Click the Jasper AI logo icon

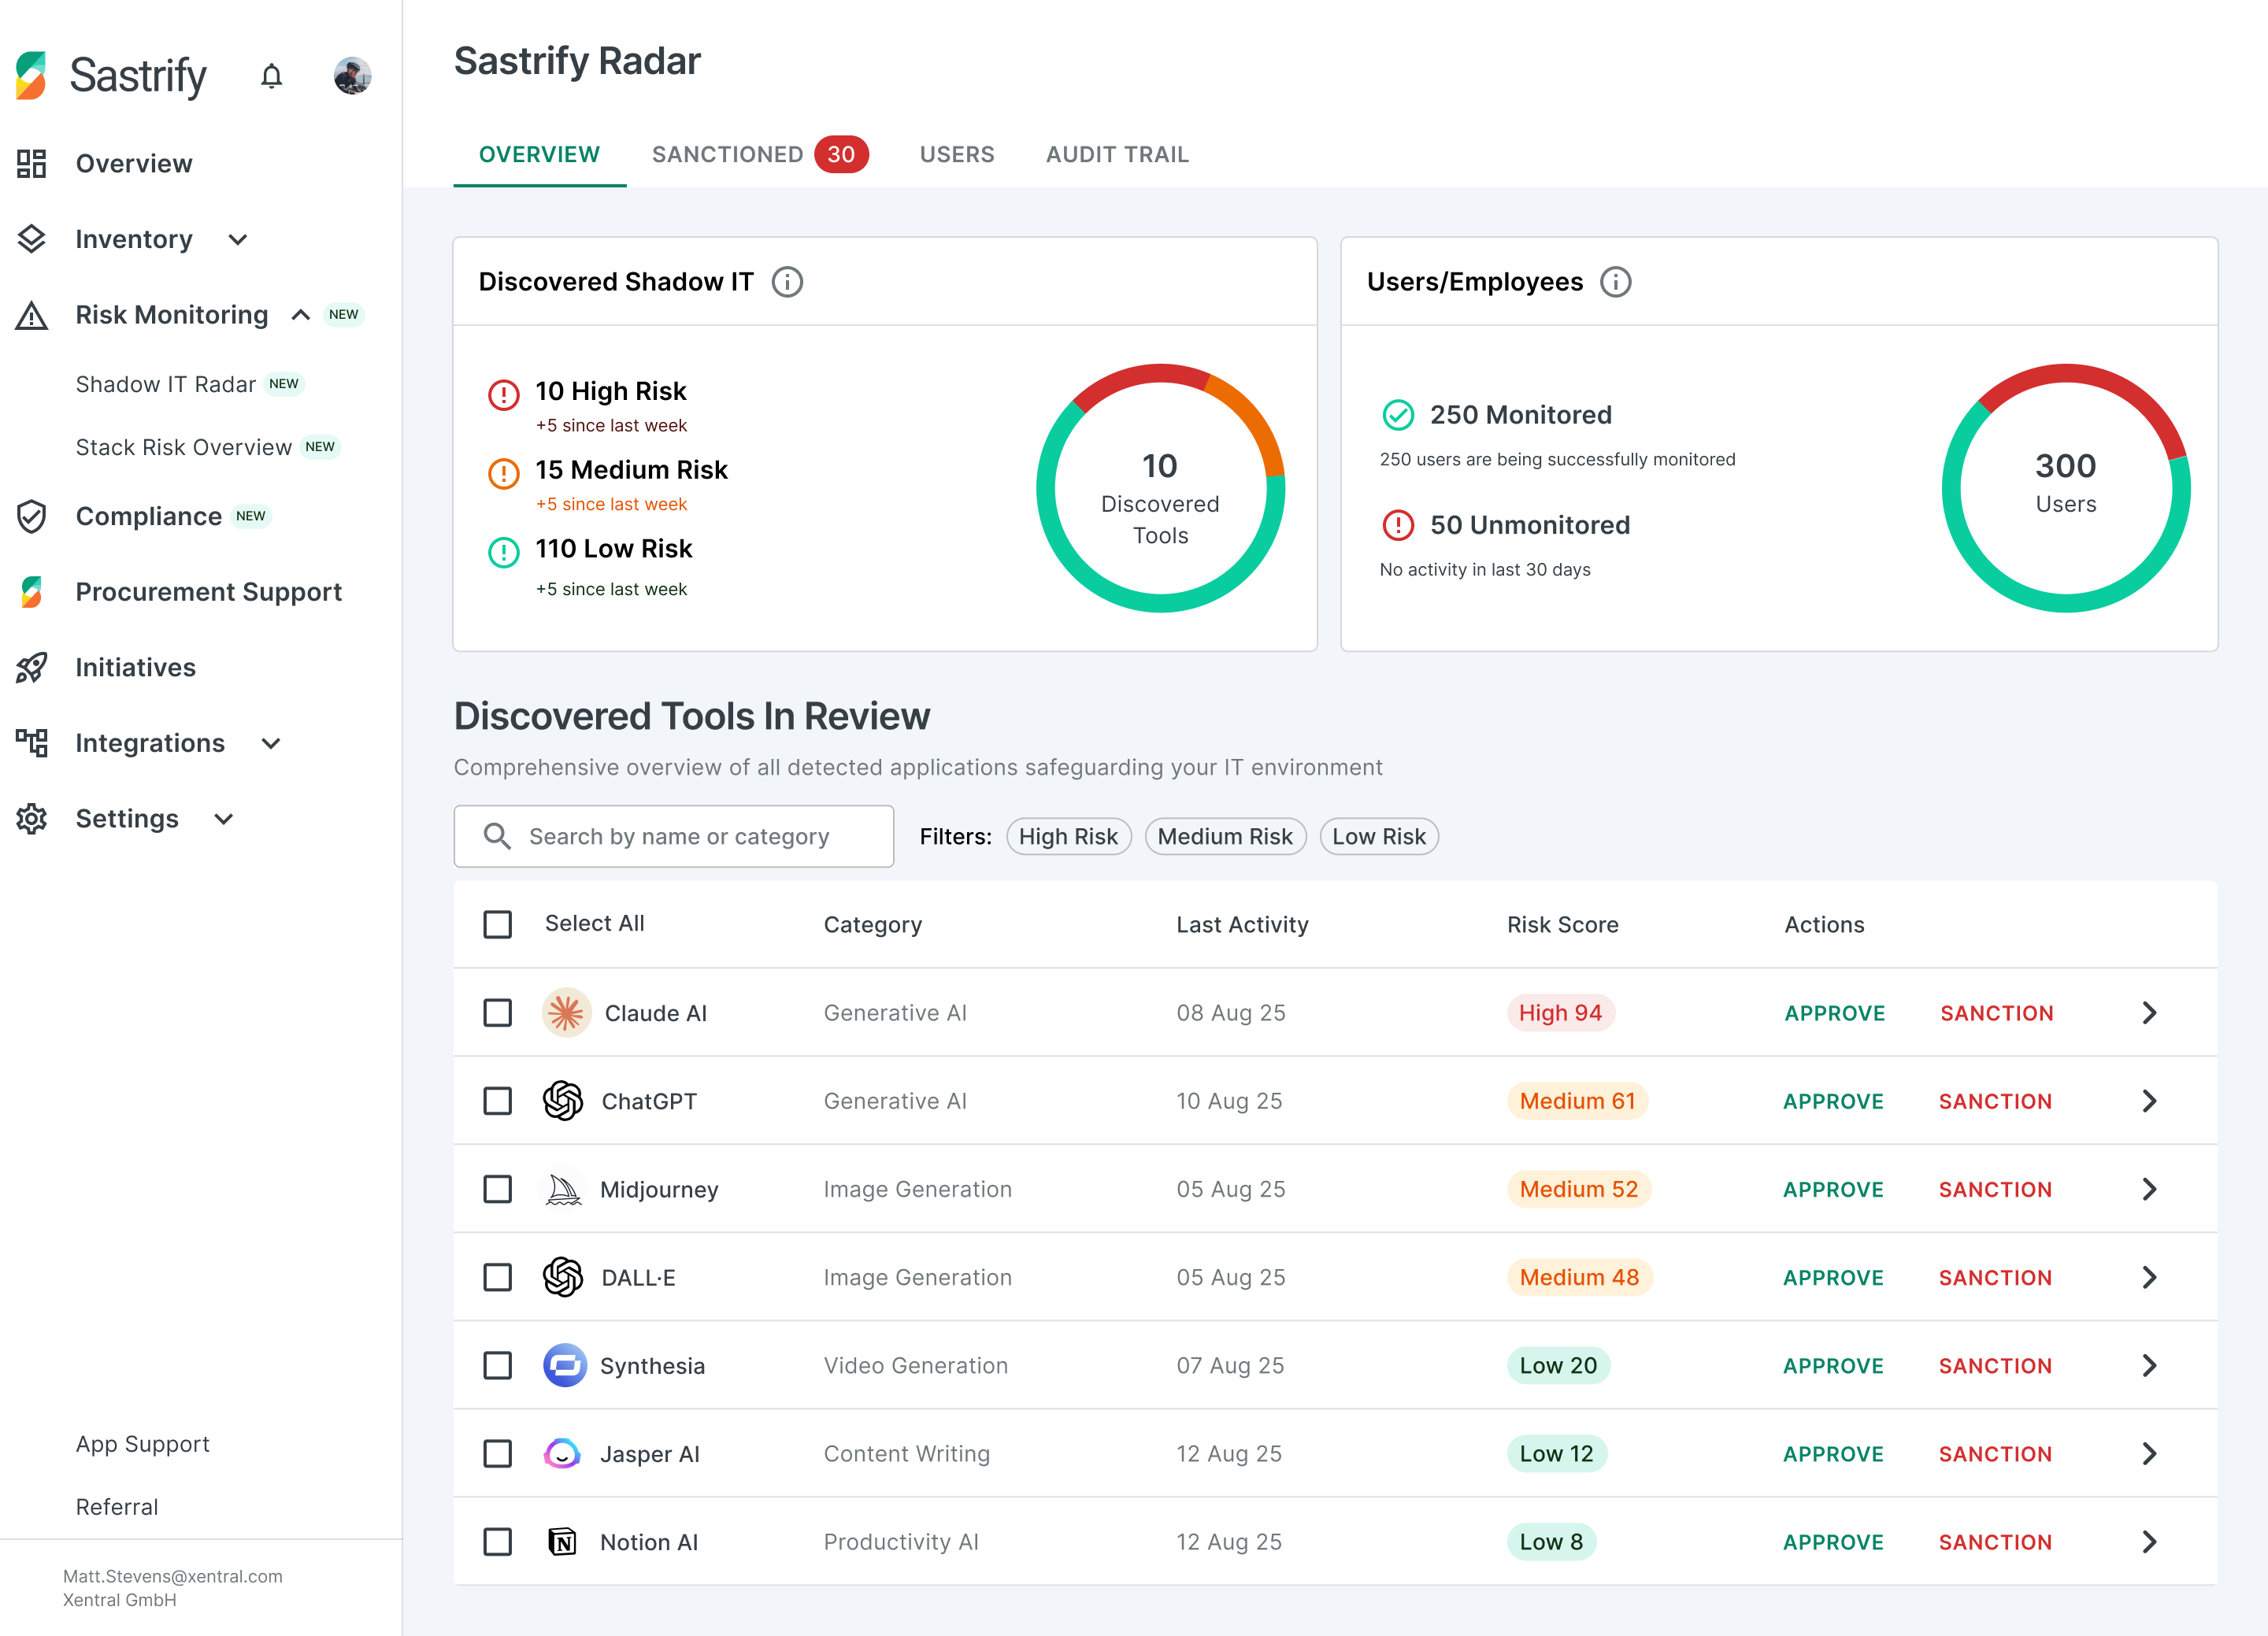point(562,1453)
